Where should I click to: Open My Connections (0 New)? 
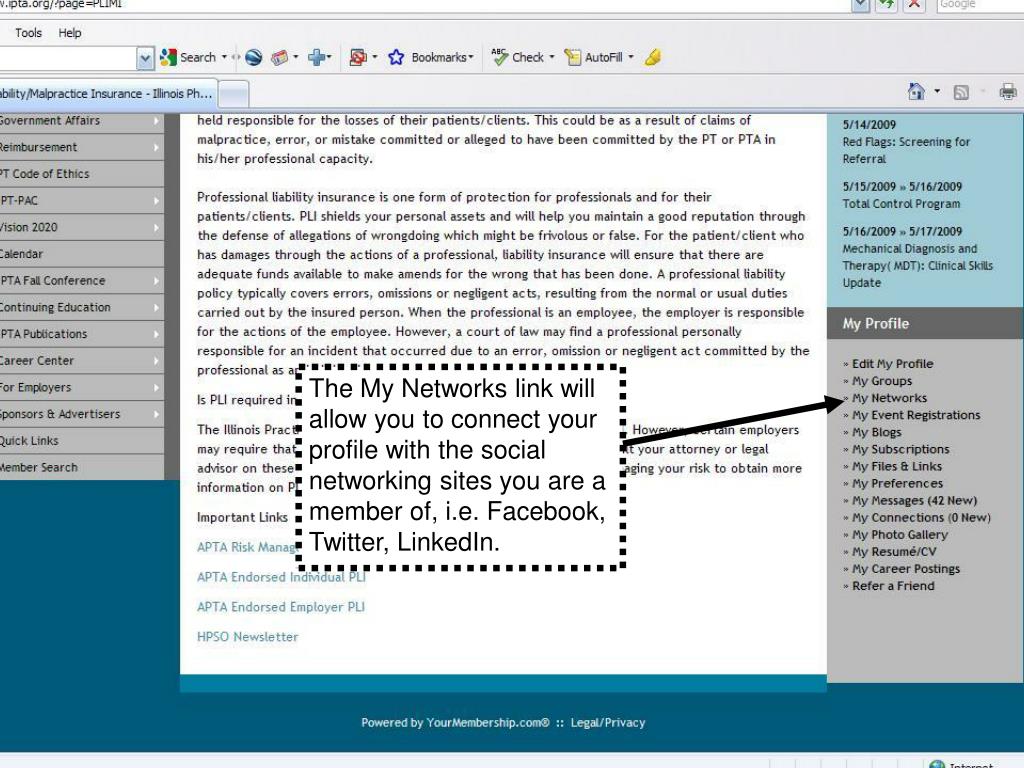tap(921, 517)
